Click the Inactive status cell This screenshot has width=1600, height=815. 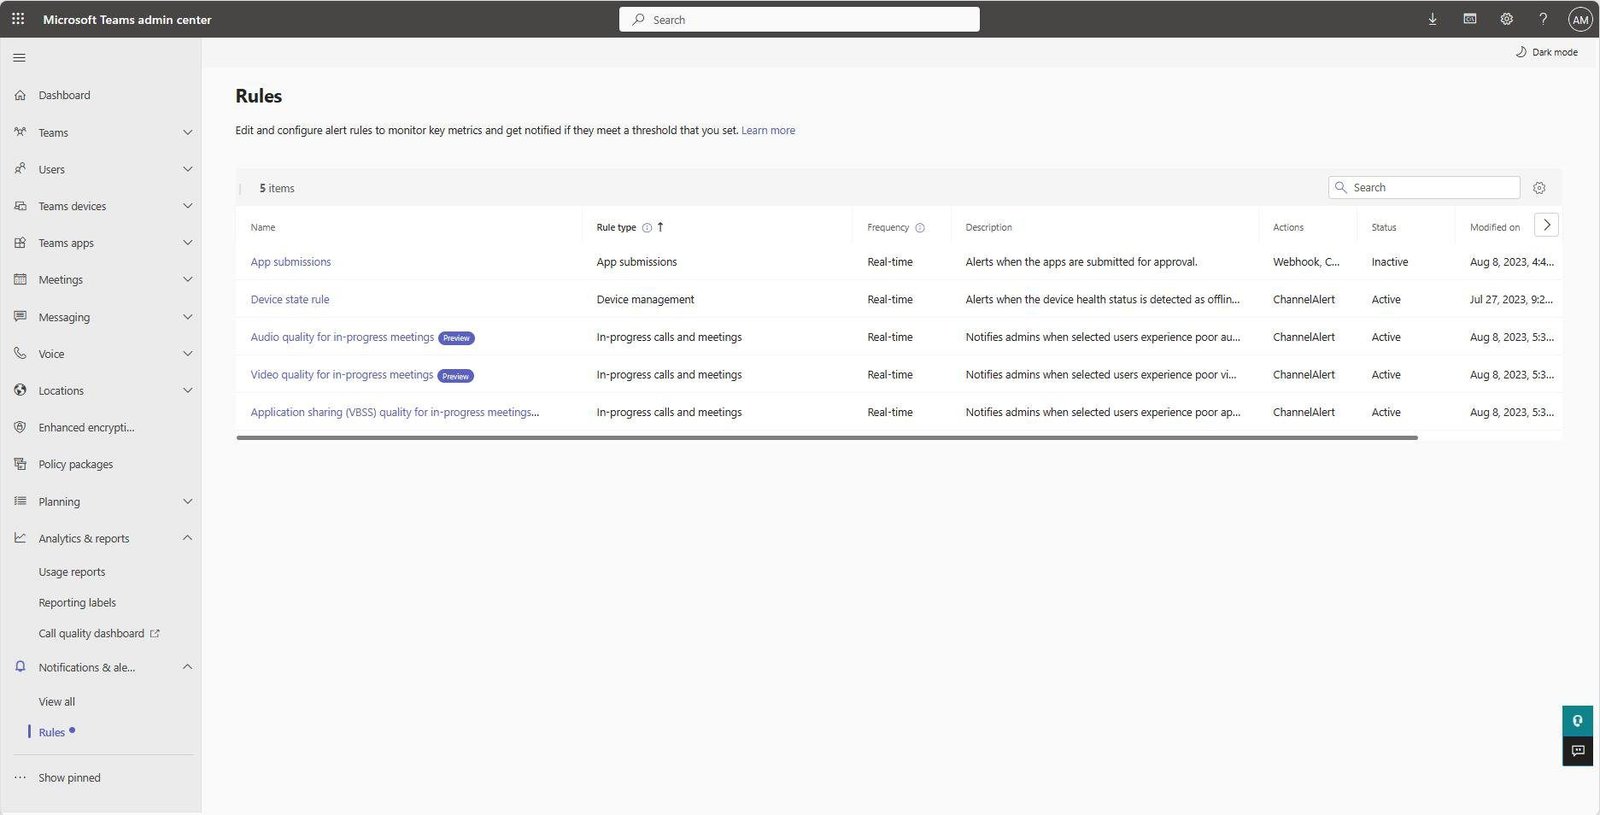(x=1389, y=262)
